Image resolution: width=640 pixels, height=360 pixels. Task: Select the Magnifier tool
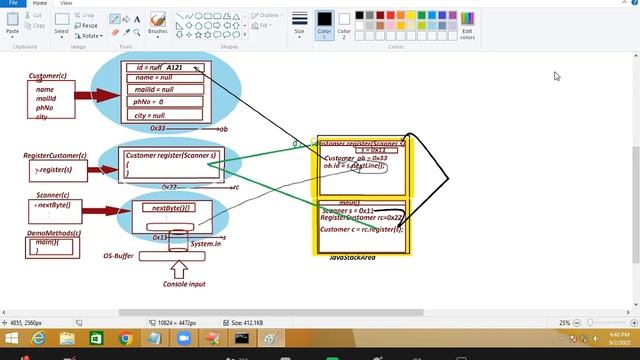[x=137, y=32]
